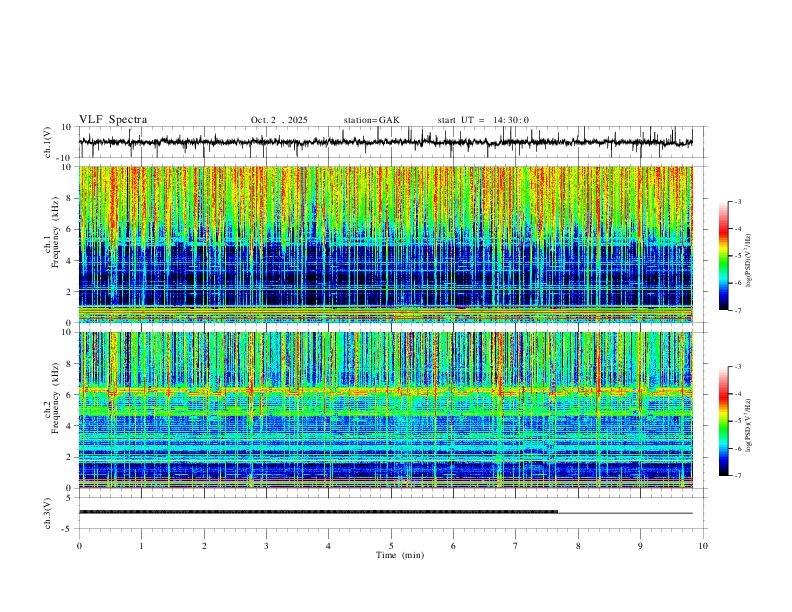Click the 'Time (min)' axis label

tap(400, 555)
